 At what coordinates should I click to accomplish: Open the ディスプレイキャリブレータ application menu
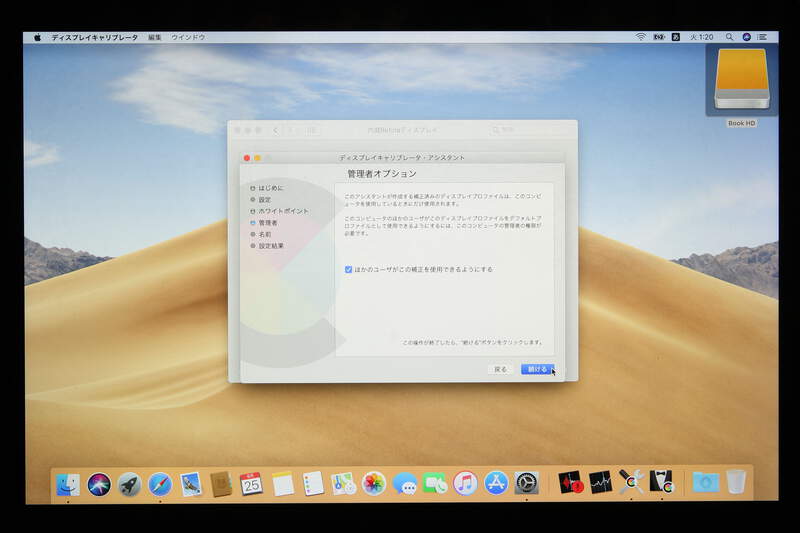pyautogui.click(x=95, y=37)
